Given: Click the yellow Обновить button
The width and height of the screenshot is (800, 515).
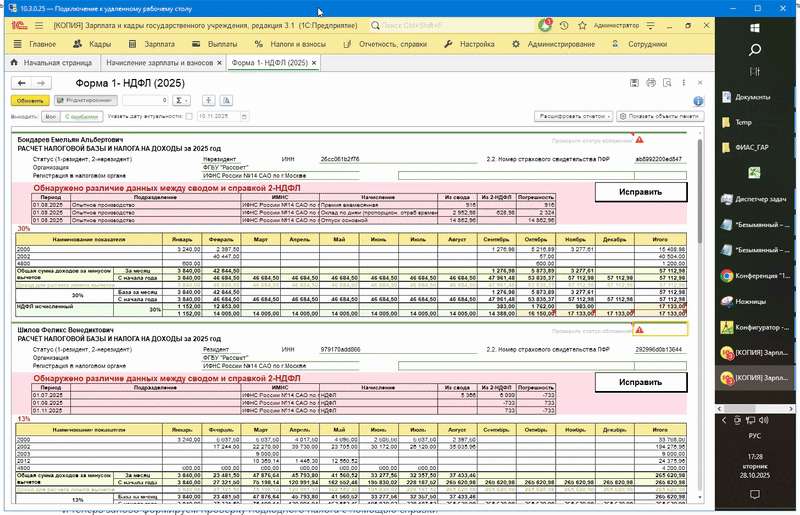Looking at the screenshot, I should coord(30,101).
